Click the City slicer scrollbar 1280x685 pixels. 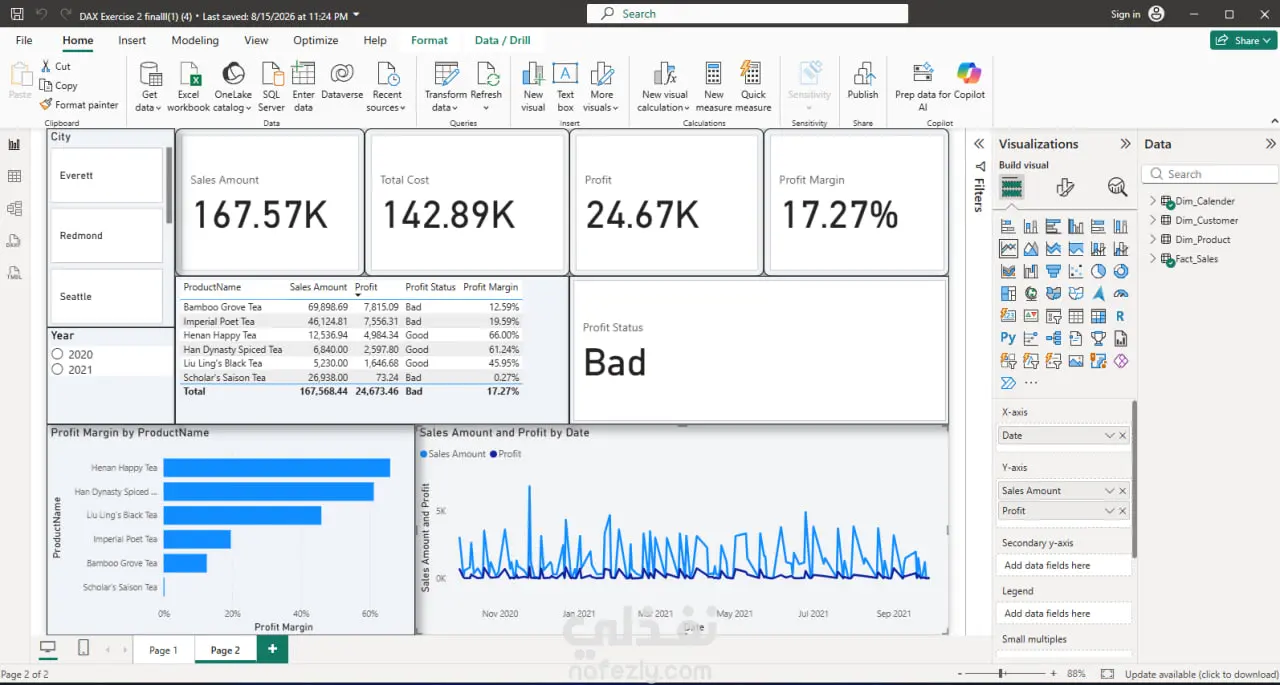point(169,185)
